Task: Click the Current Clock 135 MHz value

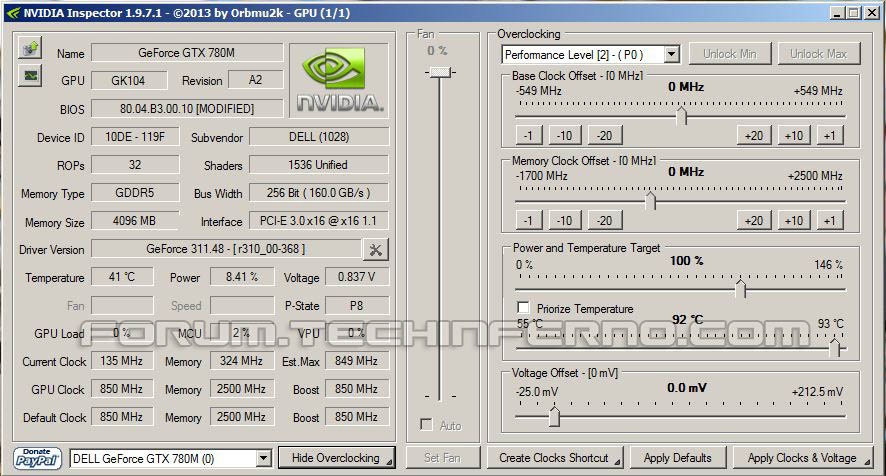Action: click(x=122, y=361)
